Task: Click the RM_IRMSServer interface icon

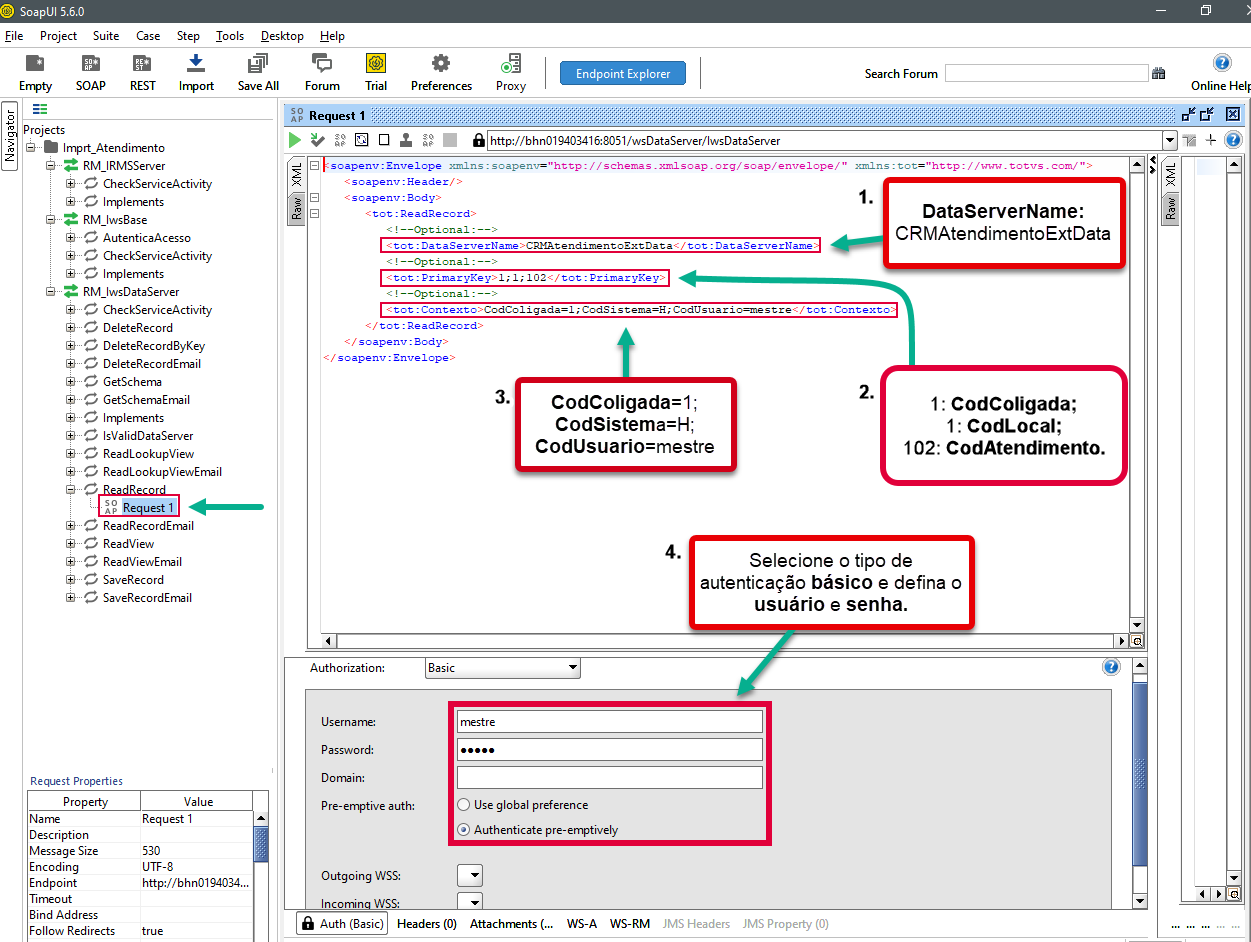Action: [71, 165]
